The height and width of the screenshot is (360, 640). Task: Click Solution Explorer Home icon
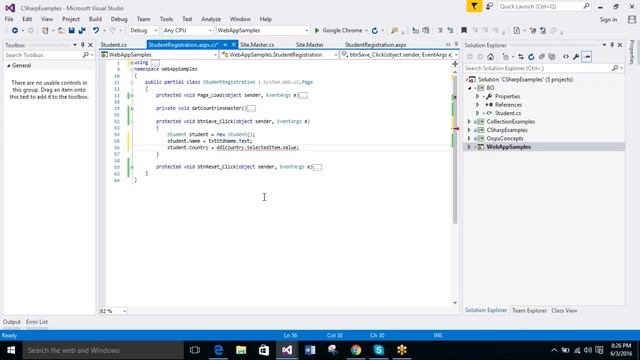coord(491,57)
